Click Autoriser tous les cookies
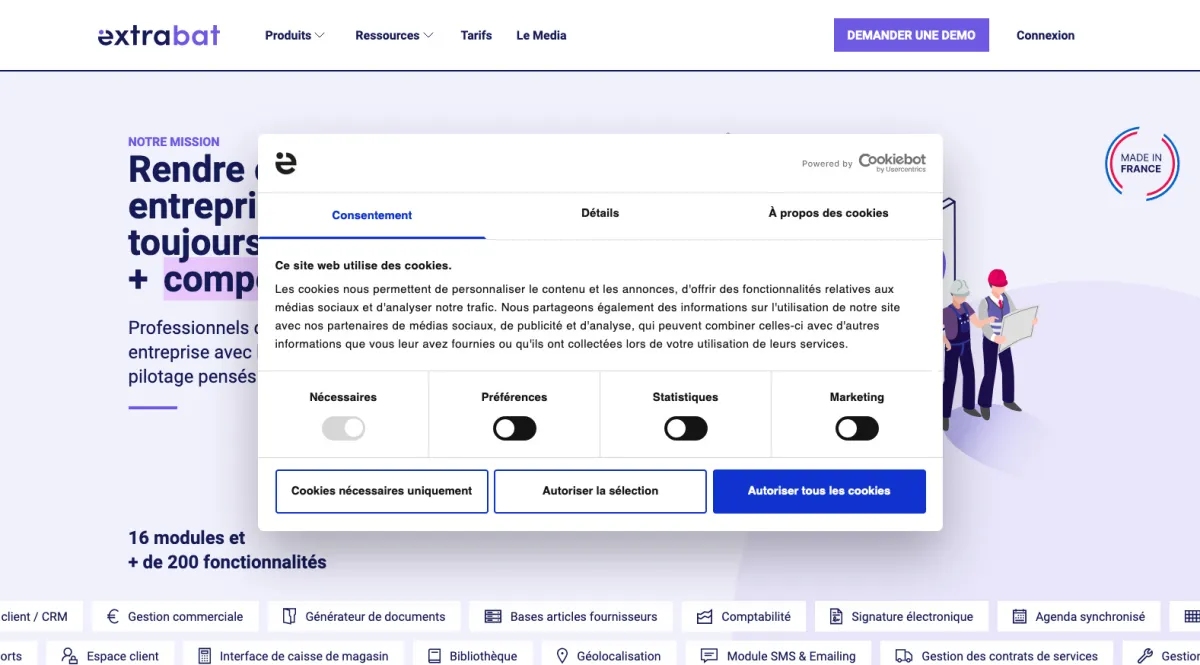Image resolution: width=1200 pixels, height=665 pixels. coord(819,491)
